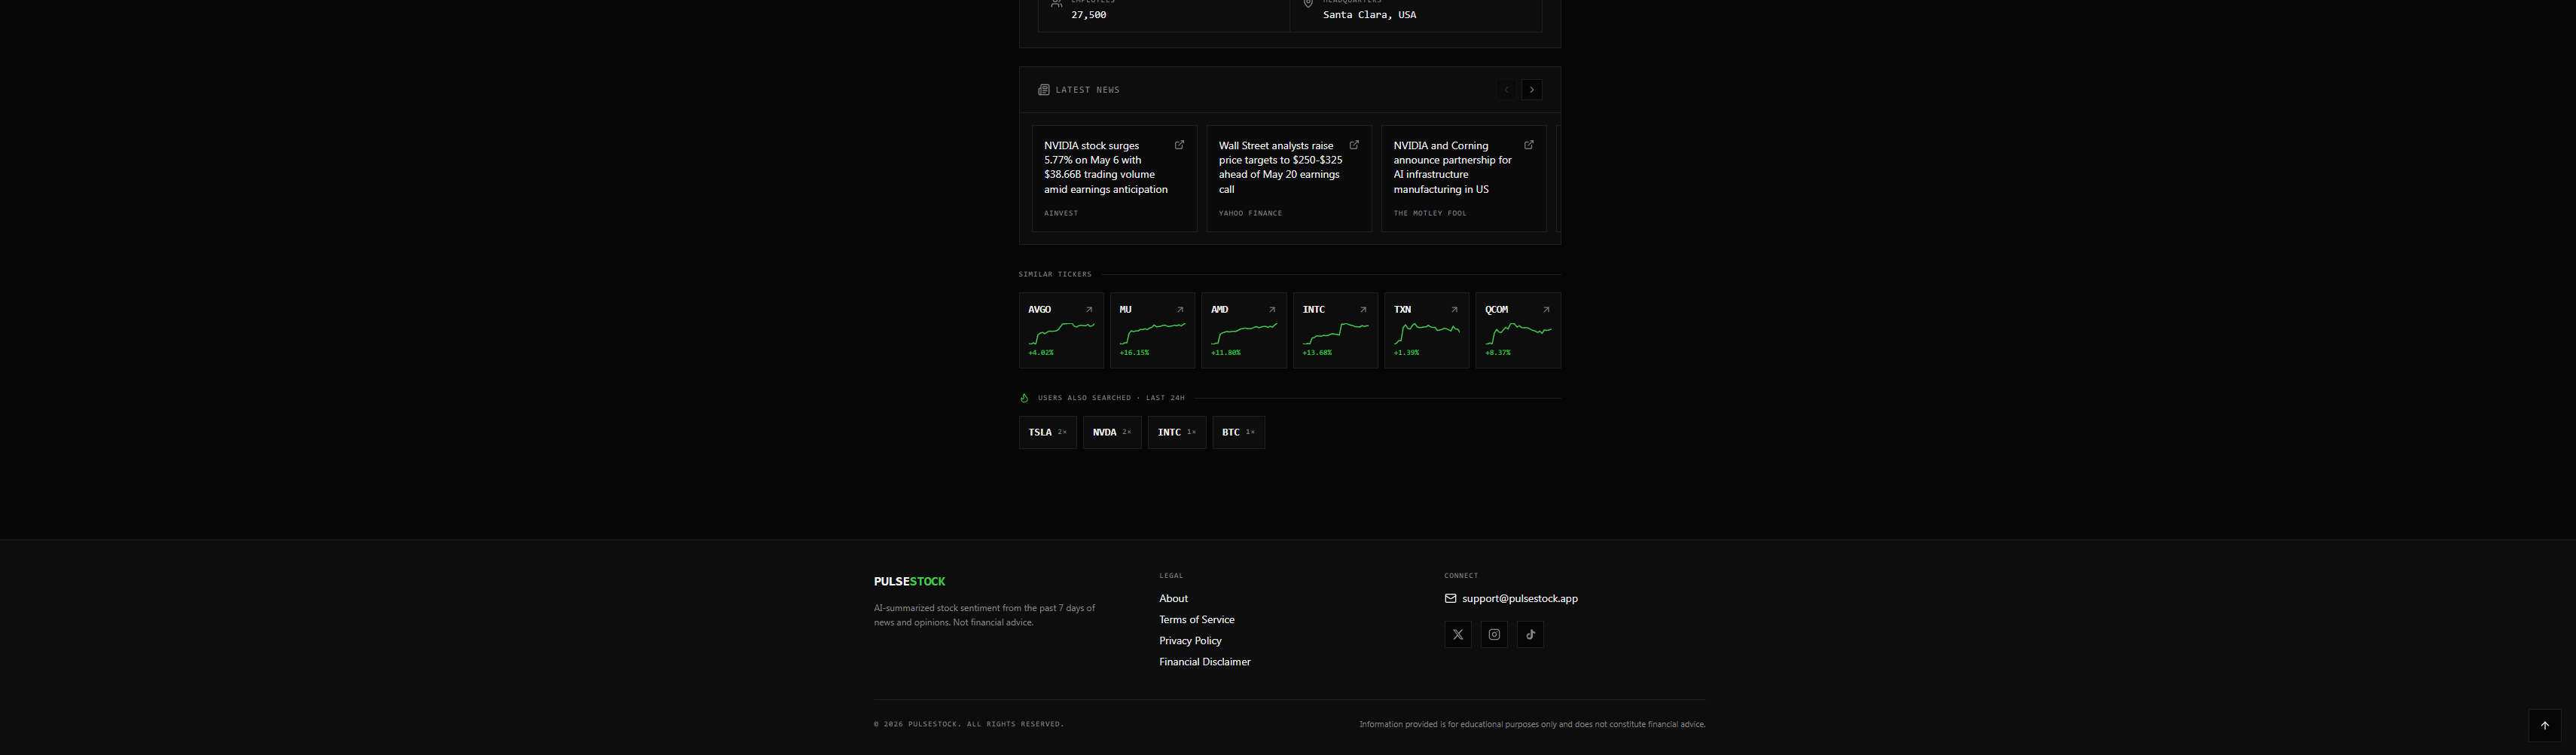Screen dimensions: 2576x755
Task: Click the '+1.39%' change value
Action: coord(1406,353)
